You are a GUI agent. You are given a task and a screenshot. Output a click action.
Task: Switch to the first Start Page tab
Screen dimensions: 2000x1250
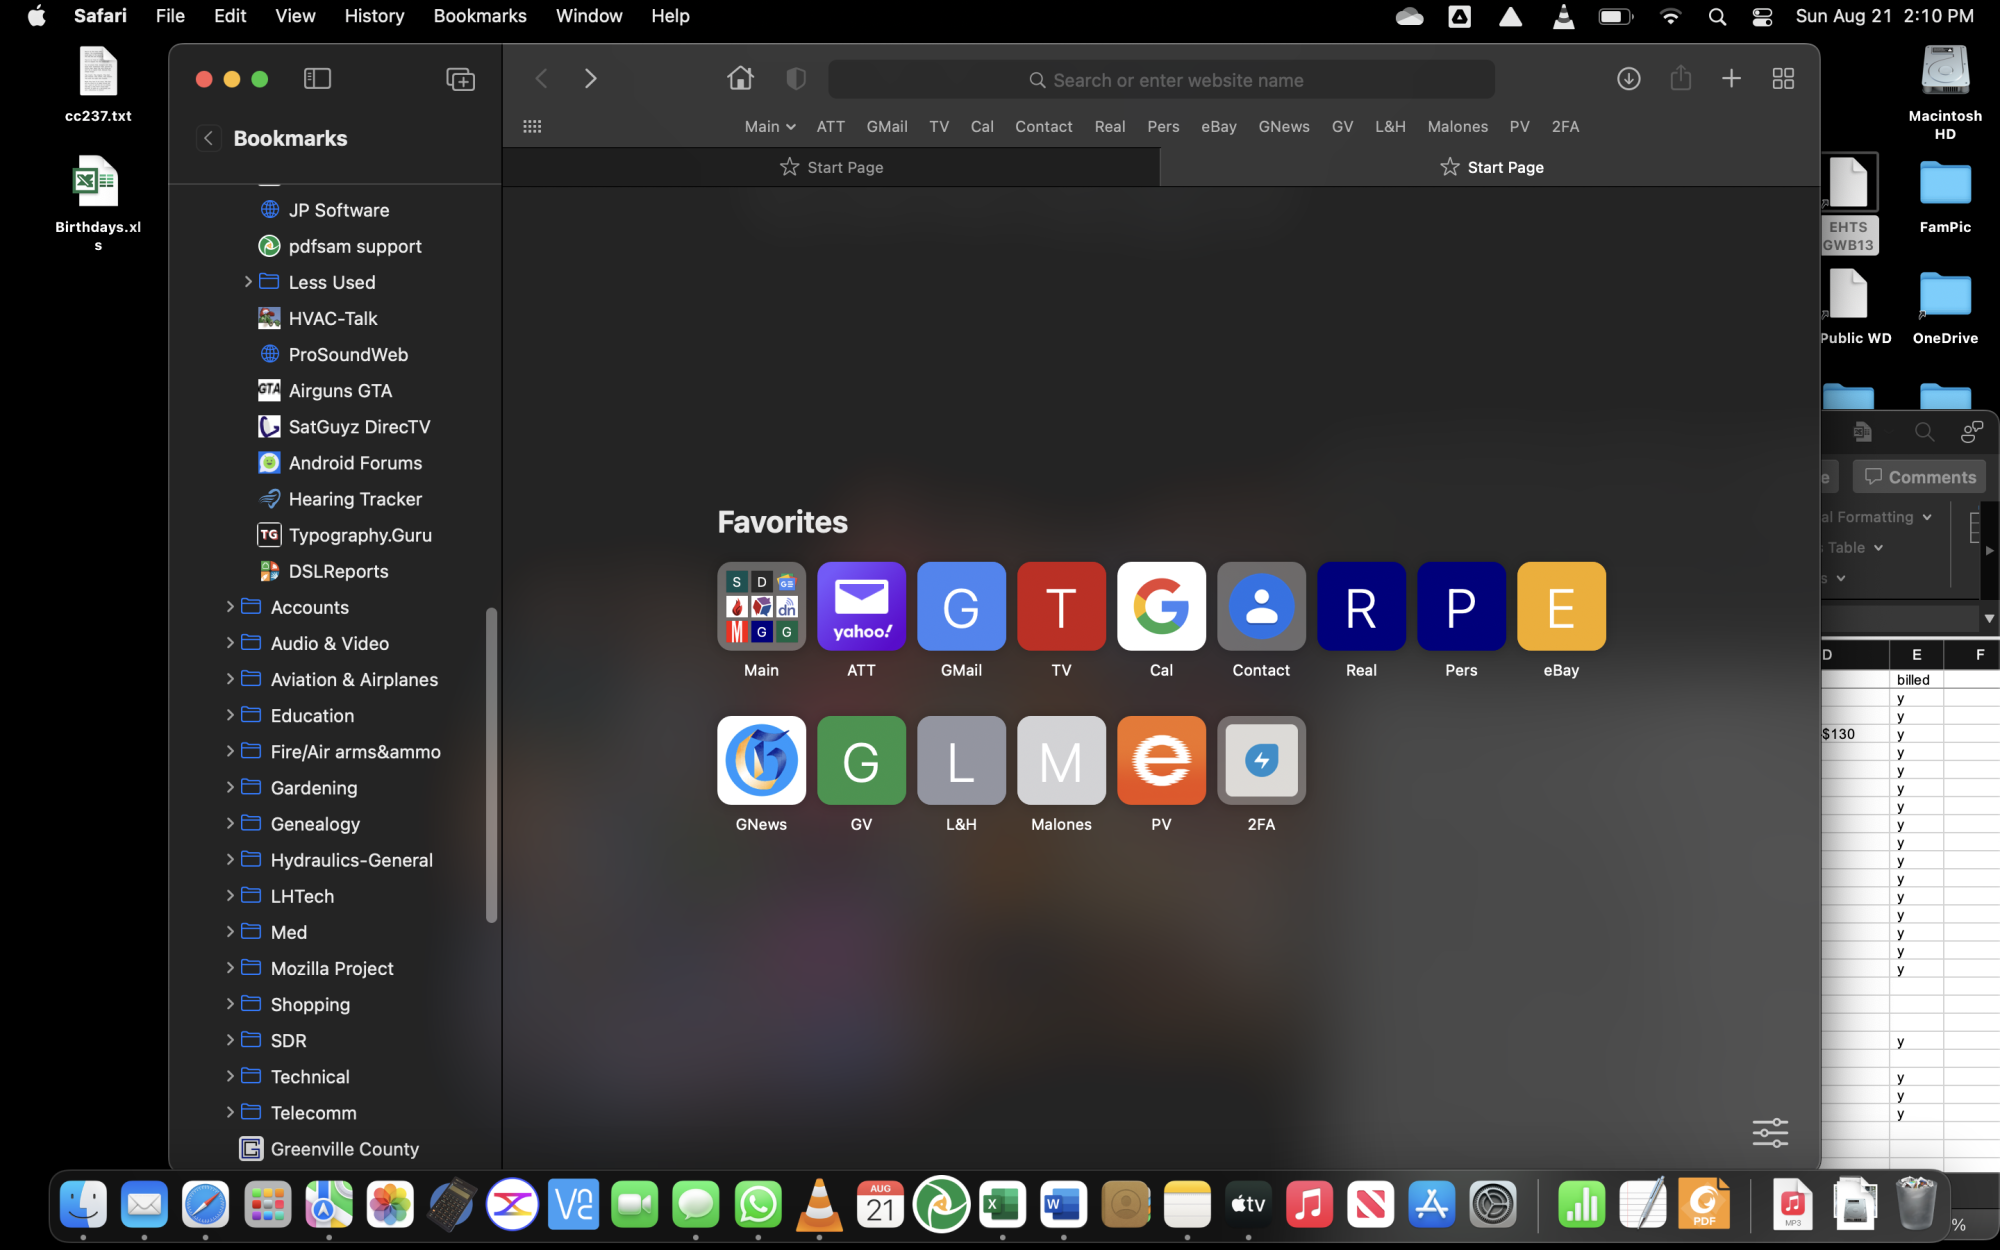(831, 167)
